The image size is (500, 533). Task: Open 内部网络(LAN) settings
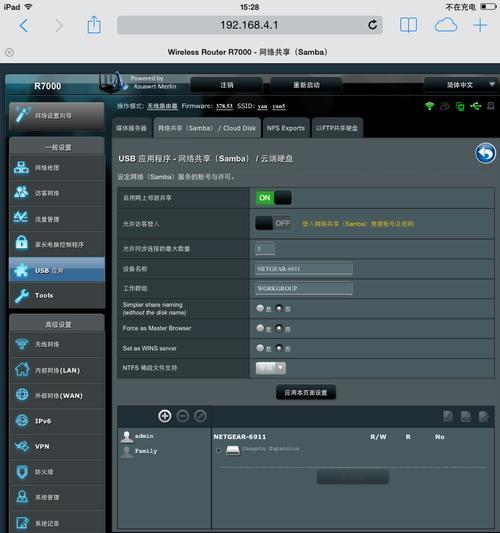[x=57, y=370]
